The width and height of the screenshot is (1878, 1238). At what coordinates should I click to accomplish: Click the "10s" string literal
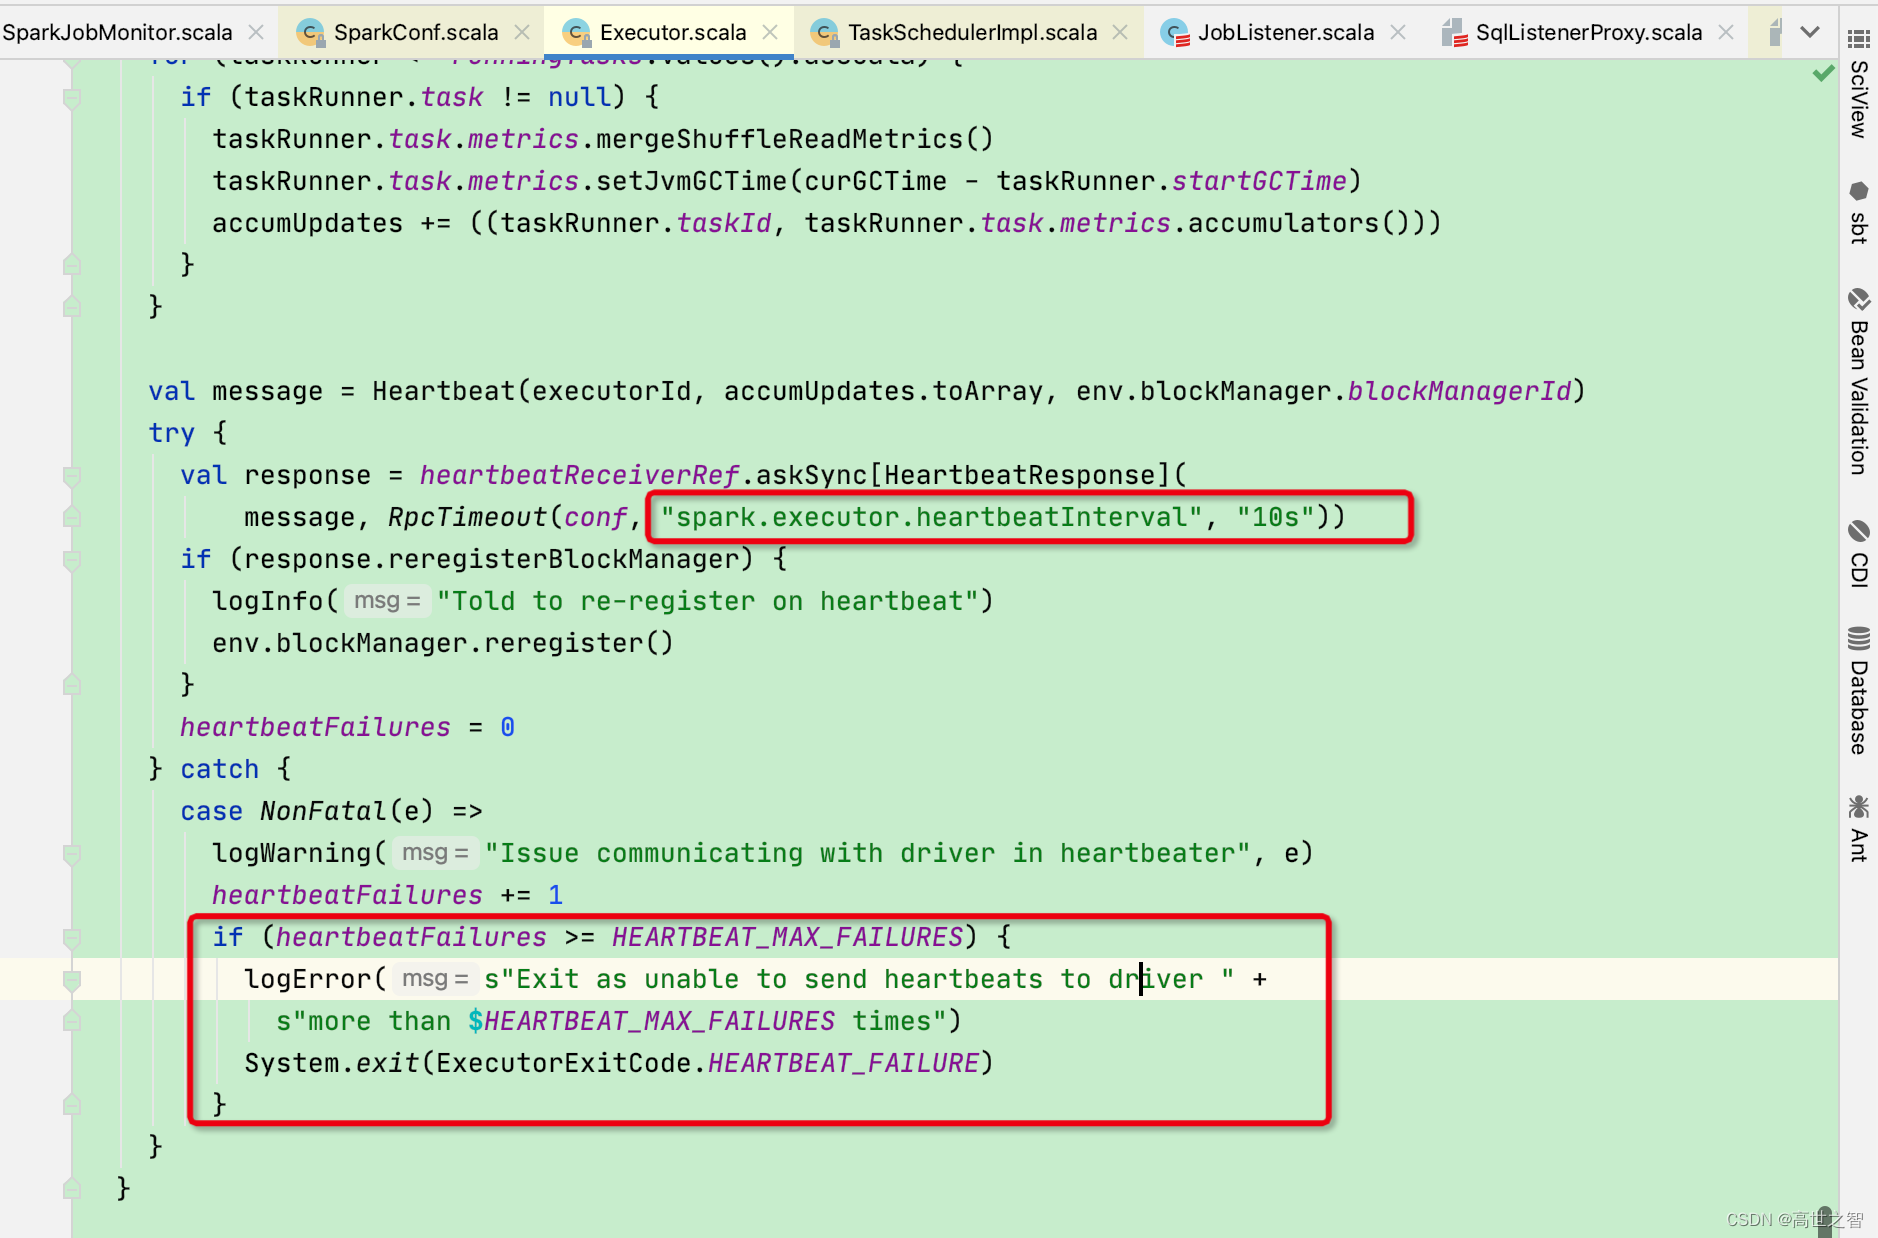pos(1275,517)
